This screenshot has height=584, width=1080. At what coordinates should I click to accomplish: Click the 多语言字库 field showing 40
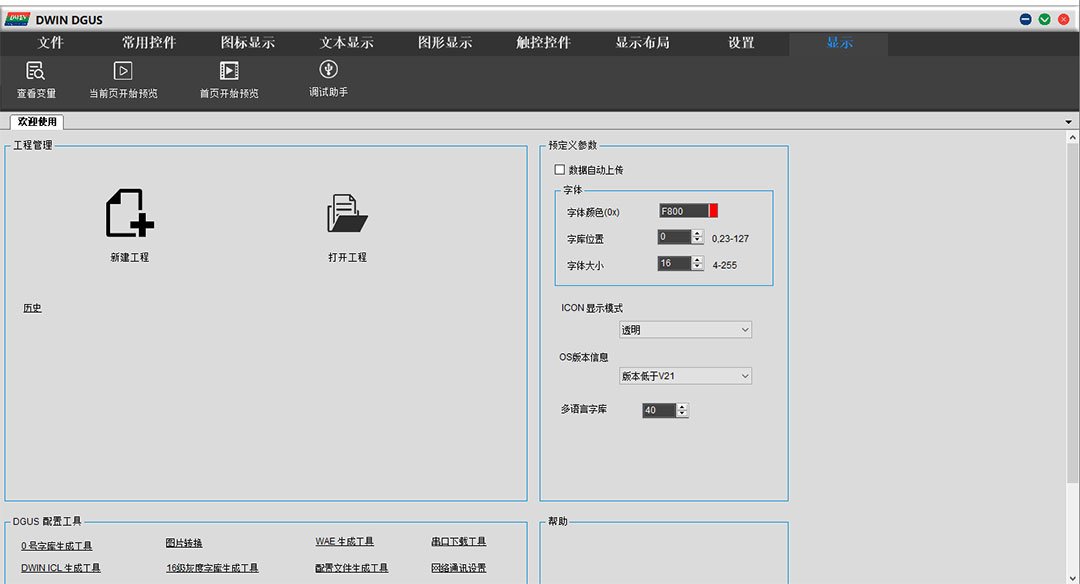(x=659, y=410)
